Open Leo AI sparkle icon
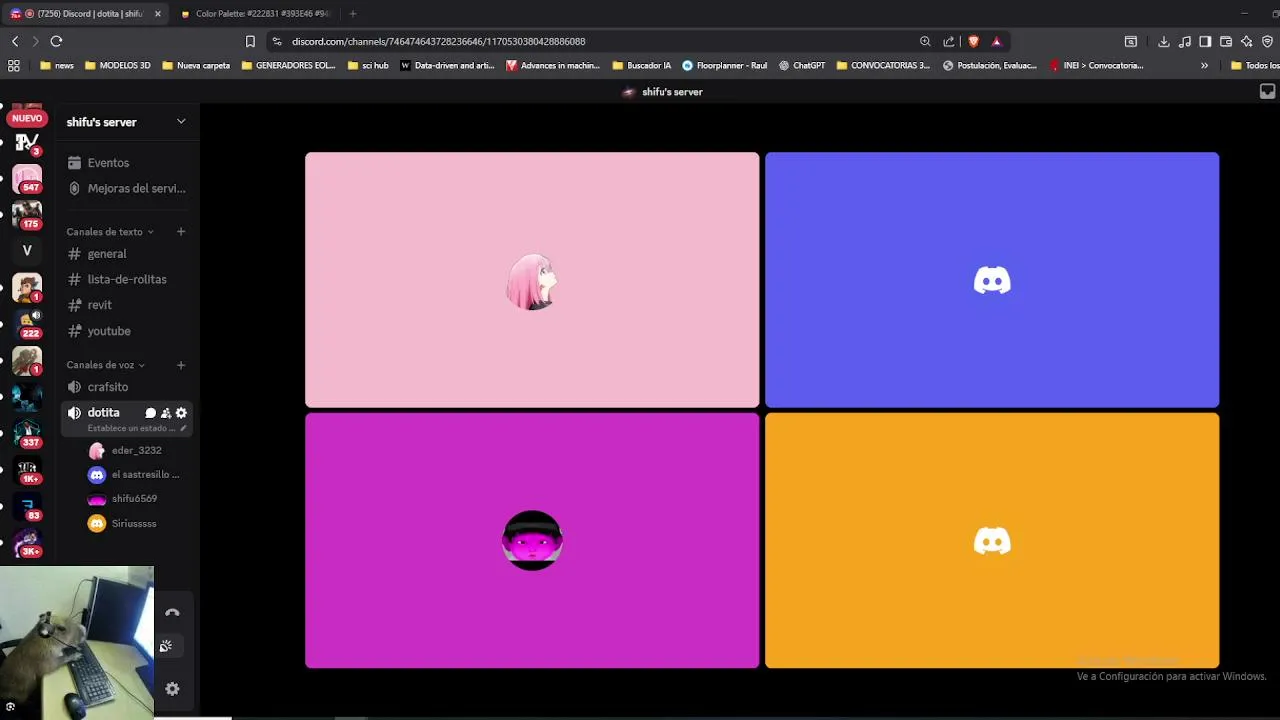This screenshot has width=1280, height=720. [x=1246, y=41]
